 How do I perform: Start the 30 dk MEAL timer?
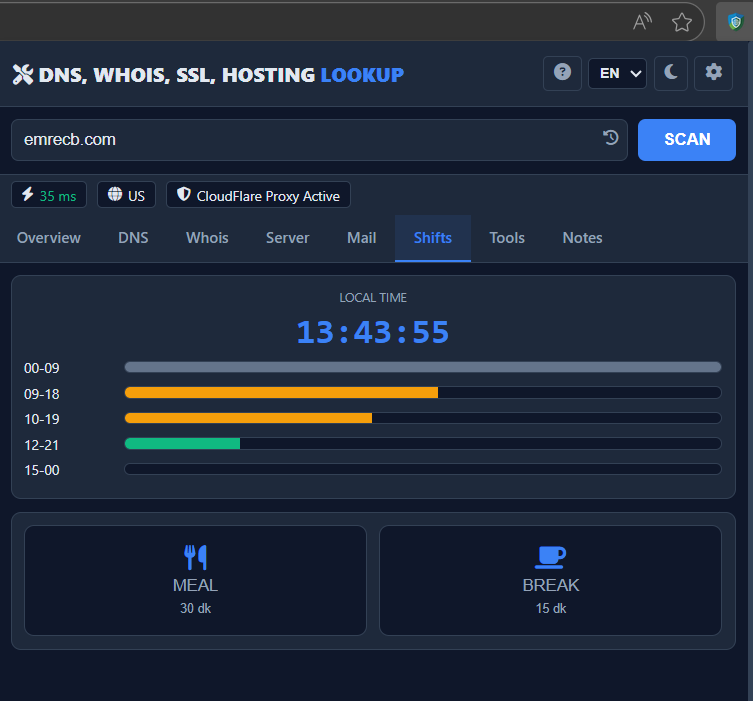(195, 580)
